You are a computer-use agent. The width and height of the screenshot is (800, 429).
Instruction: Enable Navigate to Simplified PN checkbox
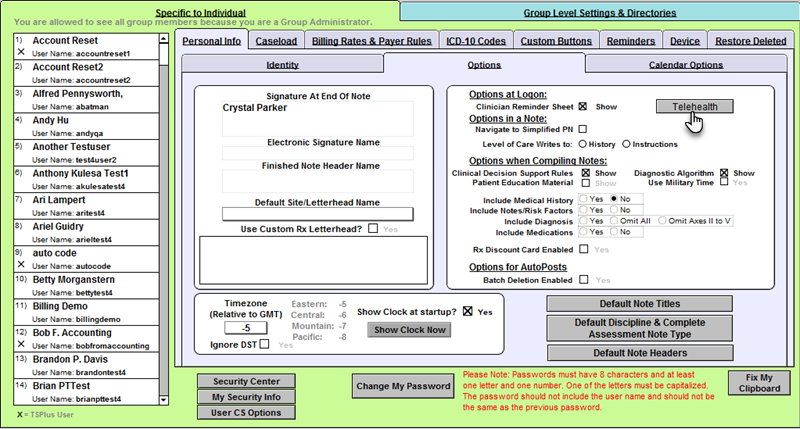(x=582, y=129)
